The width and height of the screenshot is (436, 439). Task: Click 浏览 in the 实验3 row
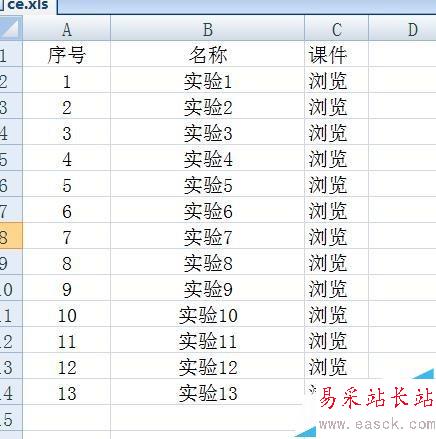pyautogui.click(x=336, y=133)
